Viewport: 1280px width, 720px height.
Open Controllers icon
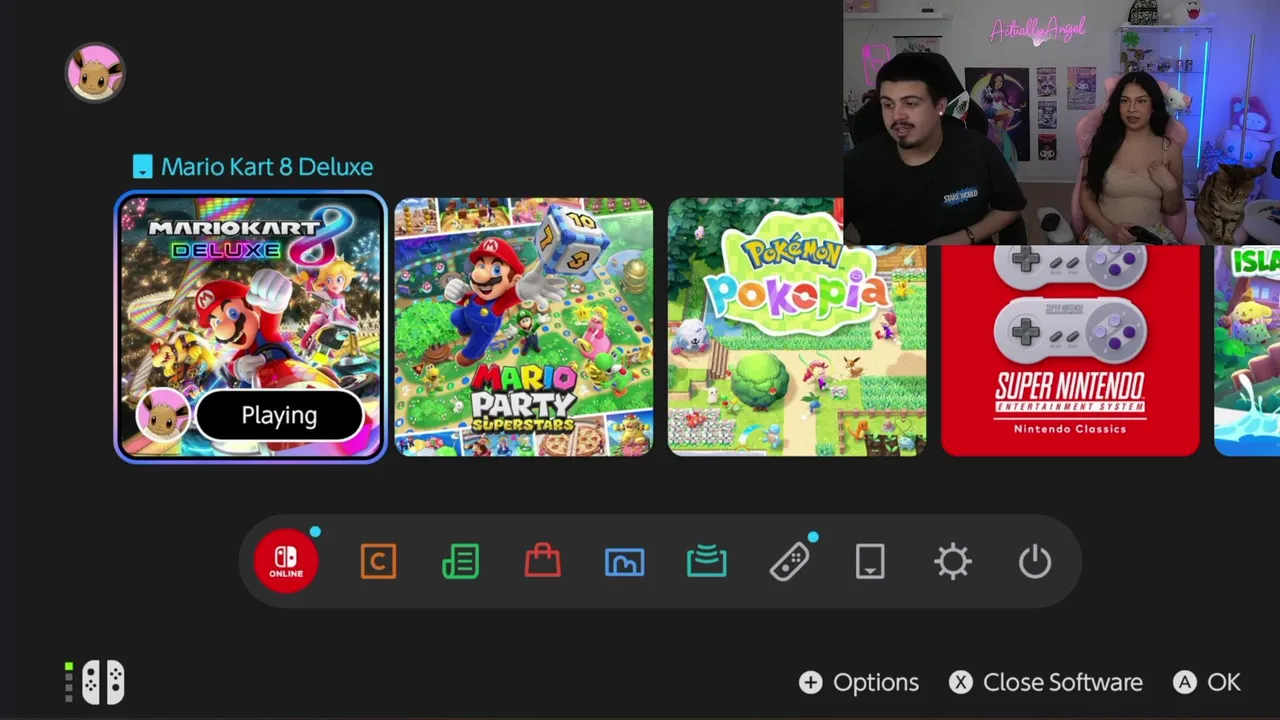[x=789, y=561]
